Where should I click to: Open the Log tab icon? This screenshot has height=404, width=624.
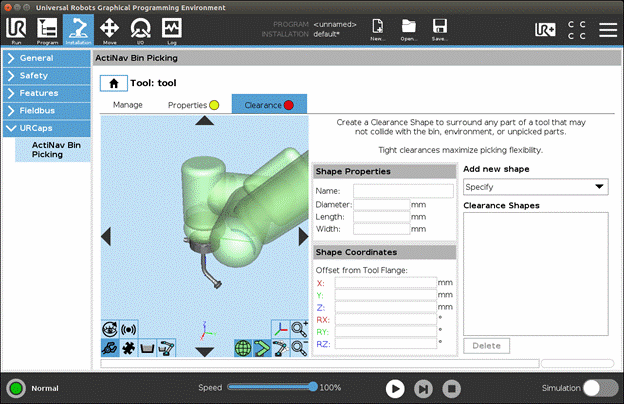pos(172,30)
